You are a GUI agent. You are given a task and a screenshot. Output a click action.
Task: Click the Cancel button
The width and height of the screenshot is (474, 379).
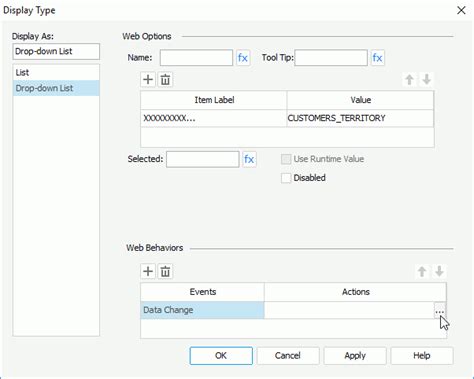pyautogui.click(x=288, y=356)
